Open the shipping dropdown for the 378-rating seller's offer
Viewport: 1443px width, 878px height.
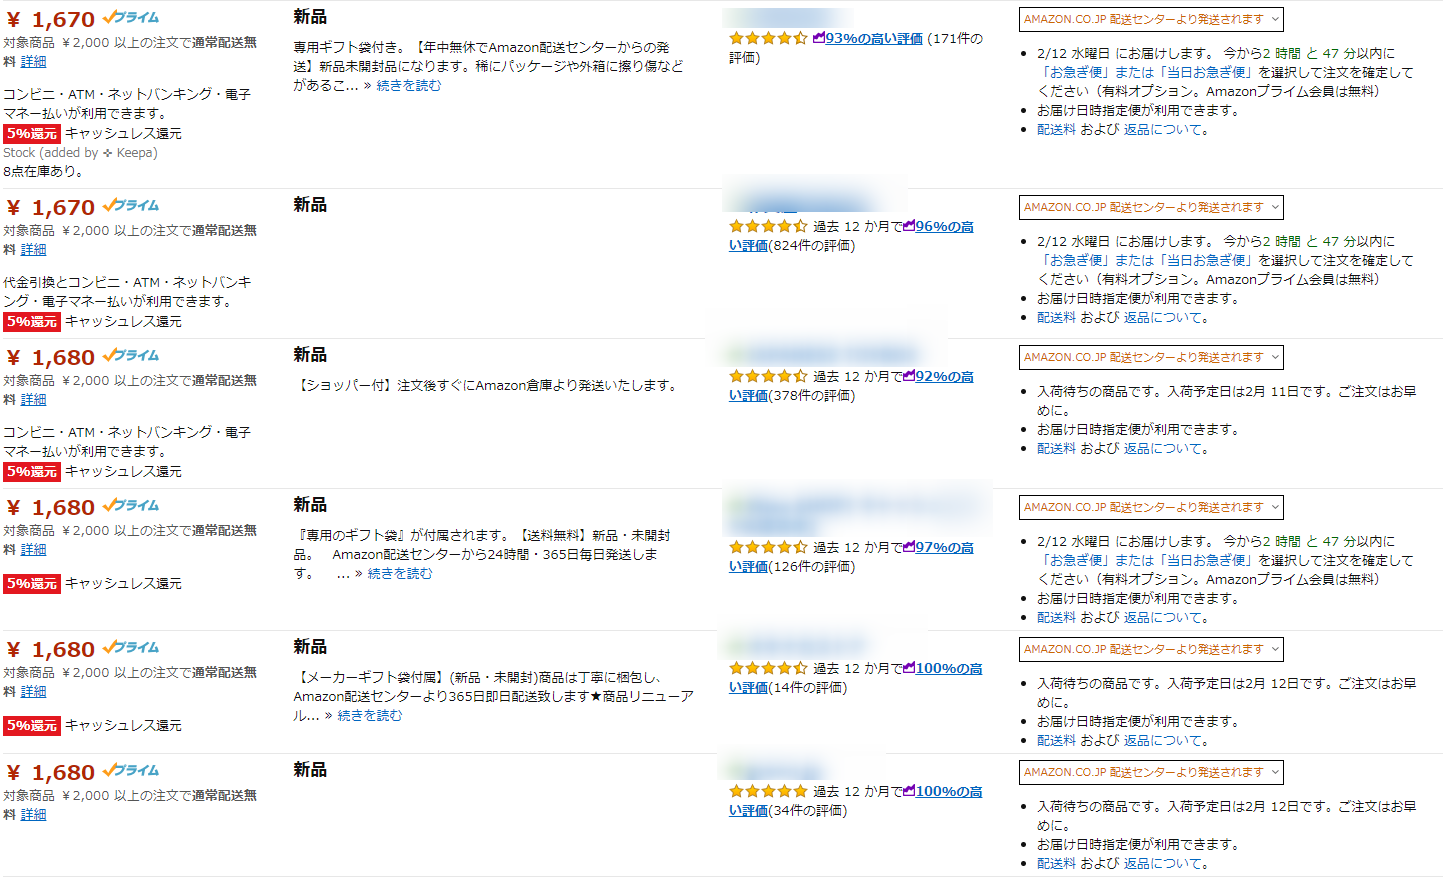(1150, 358)
